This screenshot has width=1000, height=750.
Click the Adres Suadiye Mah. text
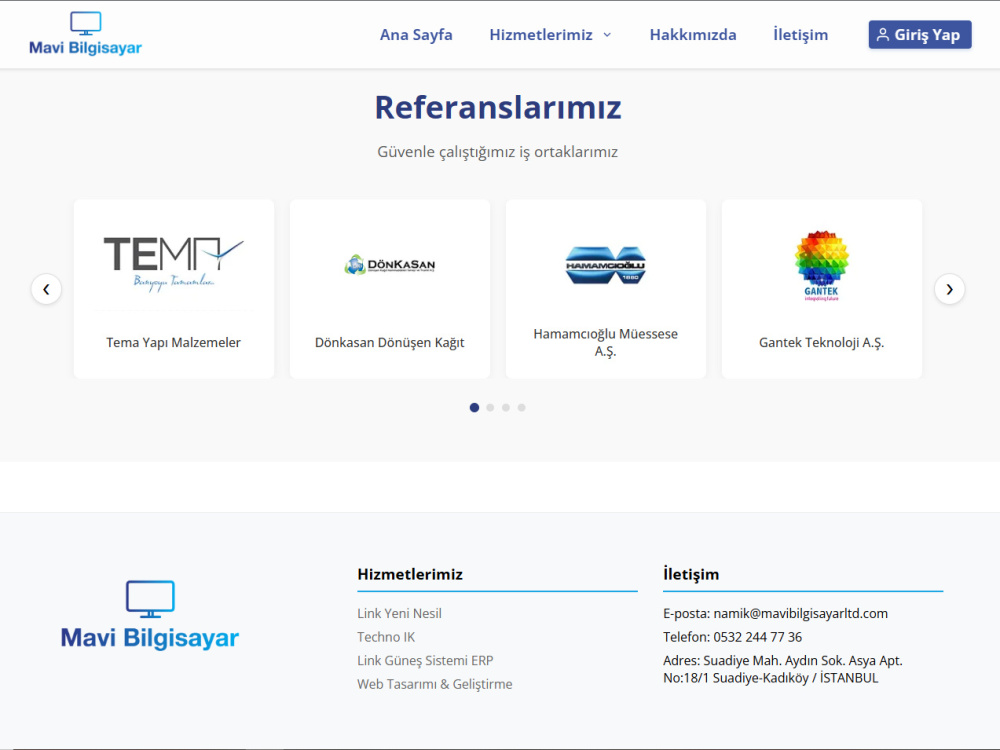click(x=783, y=669)
